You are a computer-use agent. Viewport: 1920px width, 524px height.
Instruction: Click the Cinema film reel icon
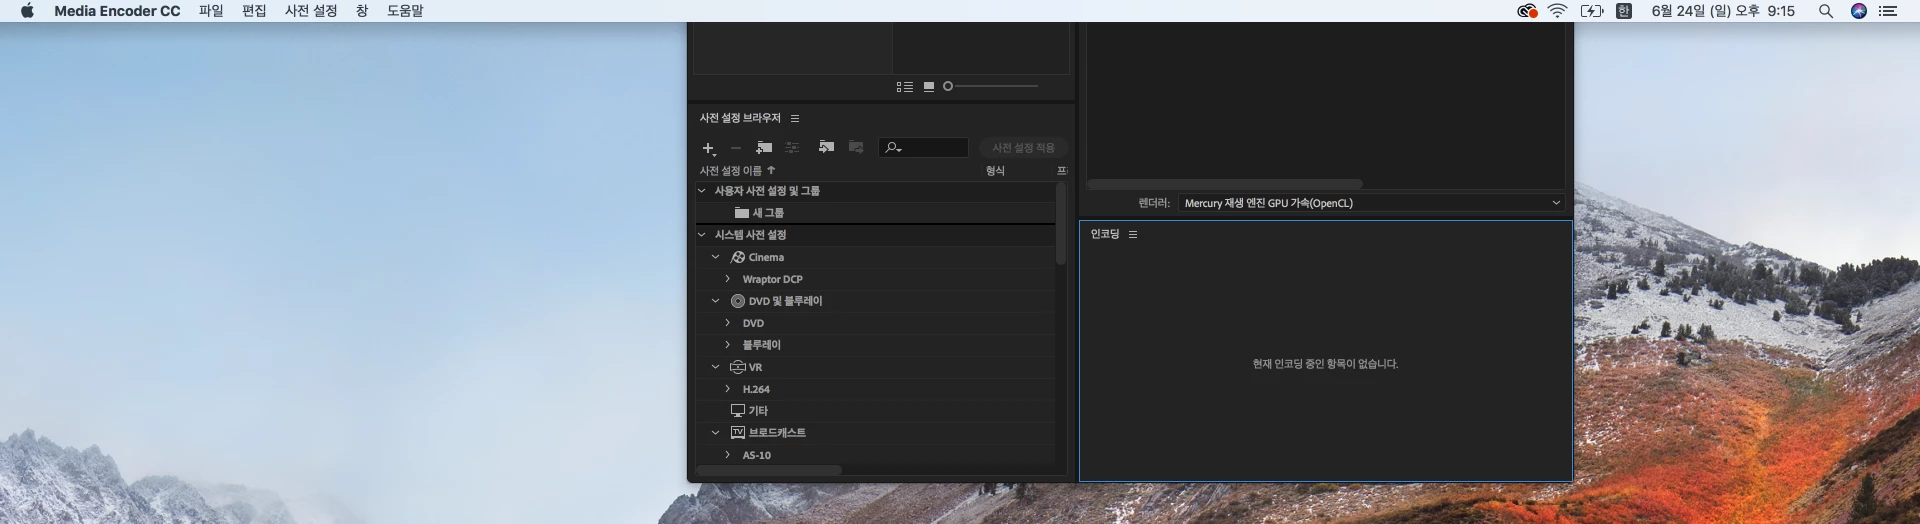click(738, 257)
